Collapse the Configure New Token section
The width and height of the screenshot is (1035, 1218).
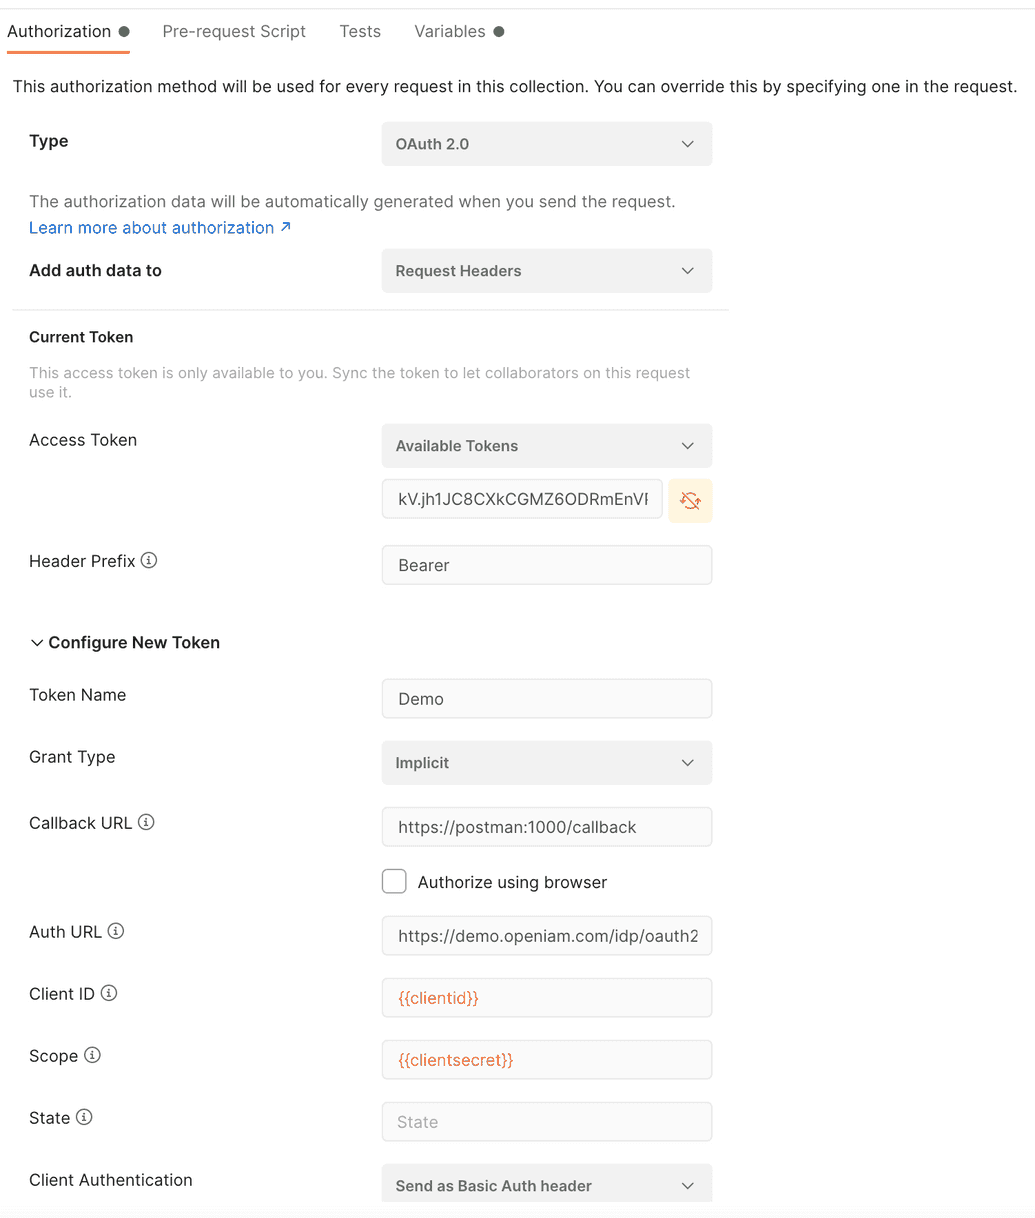coord(37,642)
